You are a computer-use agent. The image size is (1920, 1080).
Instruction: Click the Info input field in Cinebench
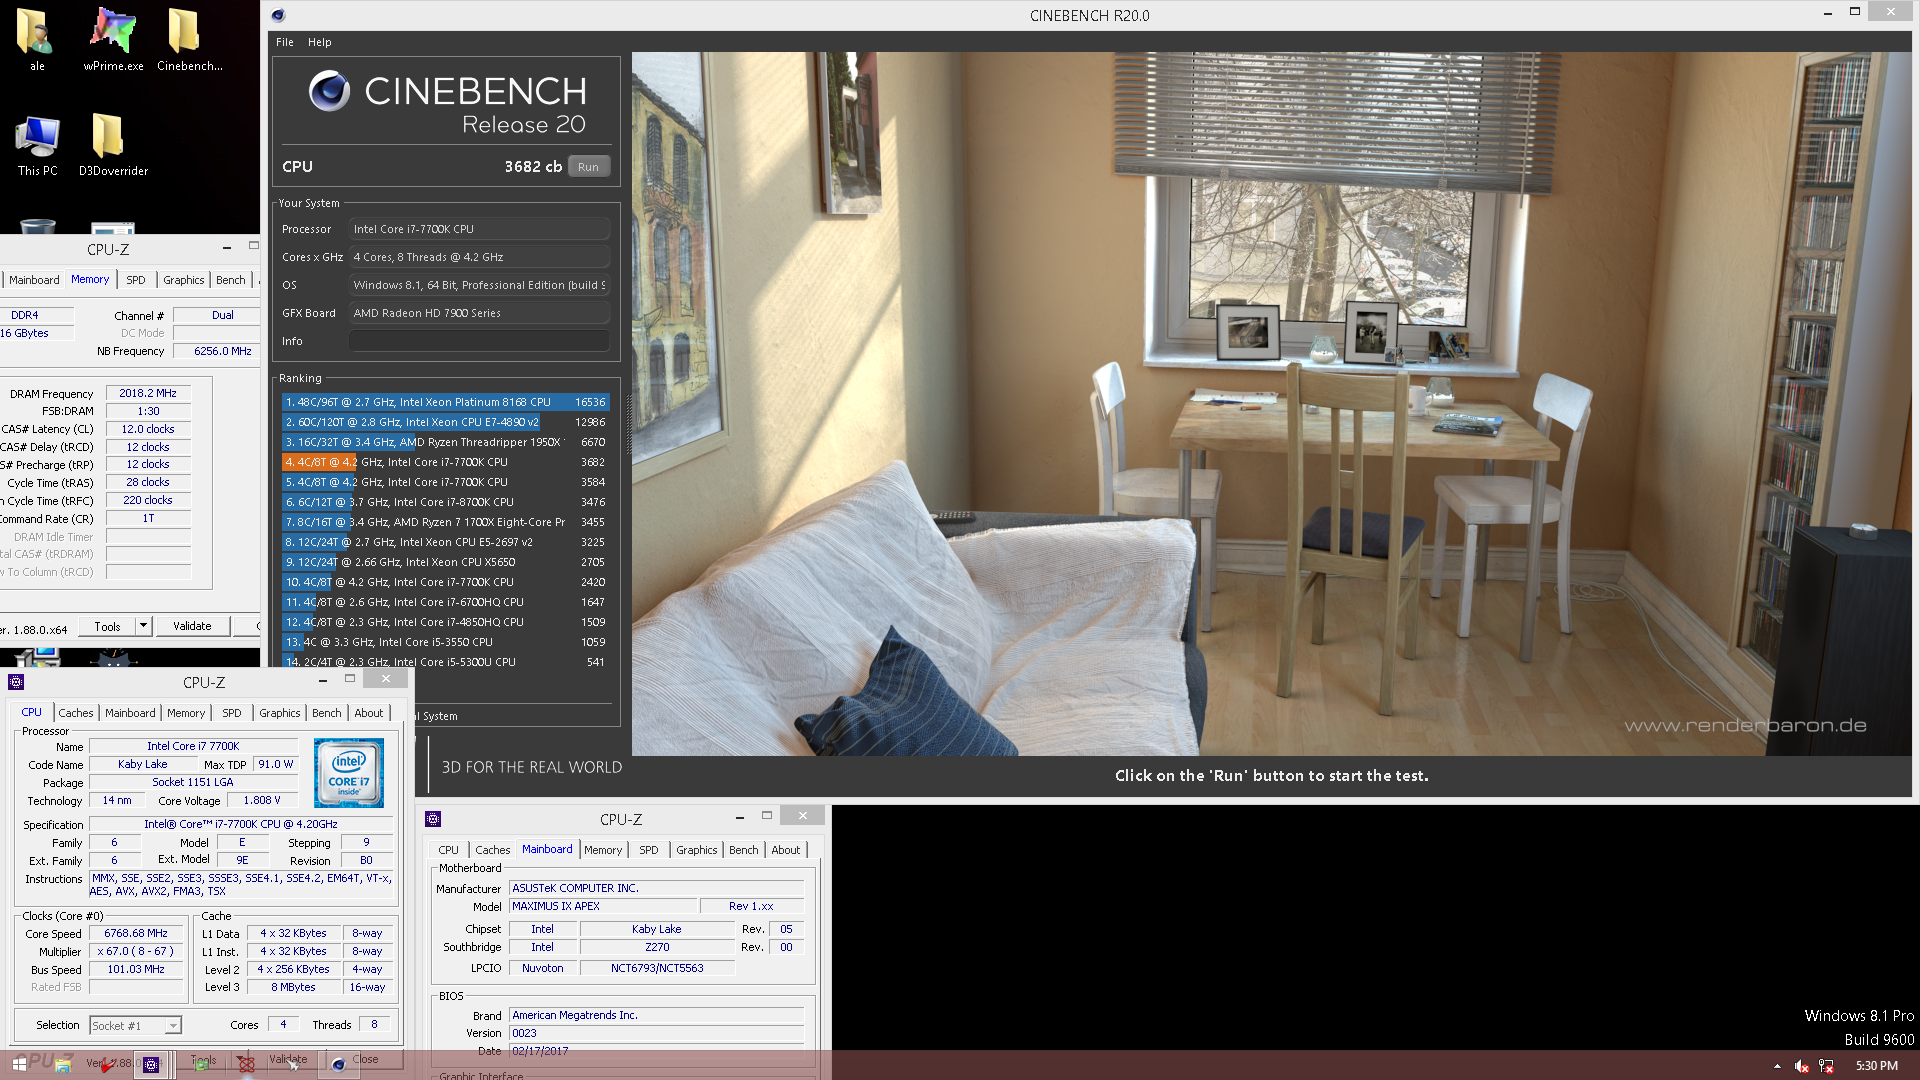(x=479, y=341)
